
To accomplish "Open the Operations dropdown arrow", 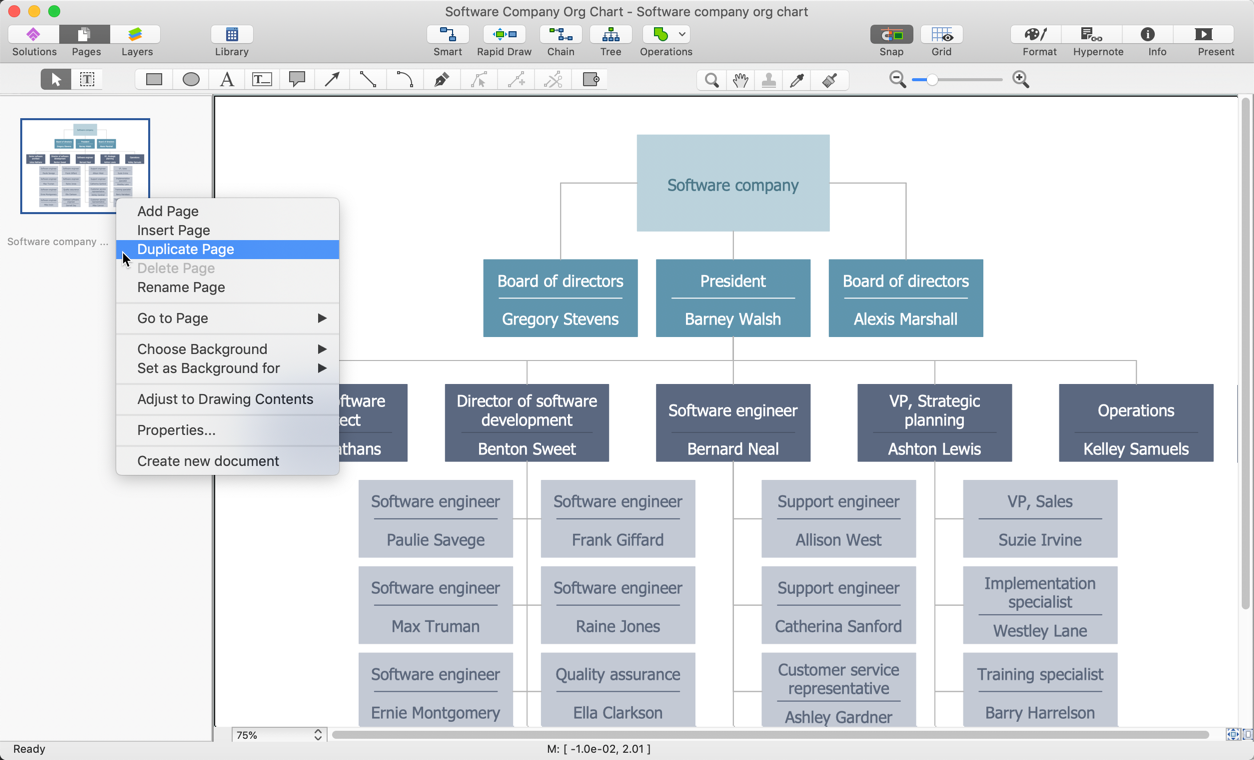I will [683, 34].
